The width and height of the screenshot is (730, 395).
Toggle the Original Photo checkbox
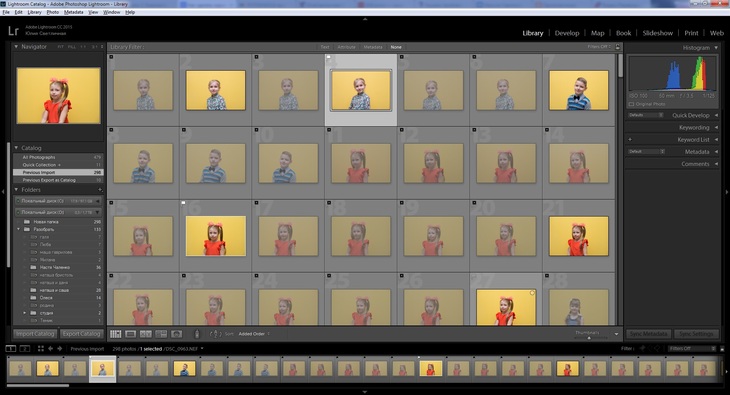(632, 104)
